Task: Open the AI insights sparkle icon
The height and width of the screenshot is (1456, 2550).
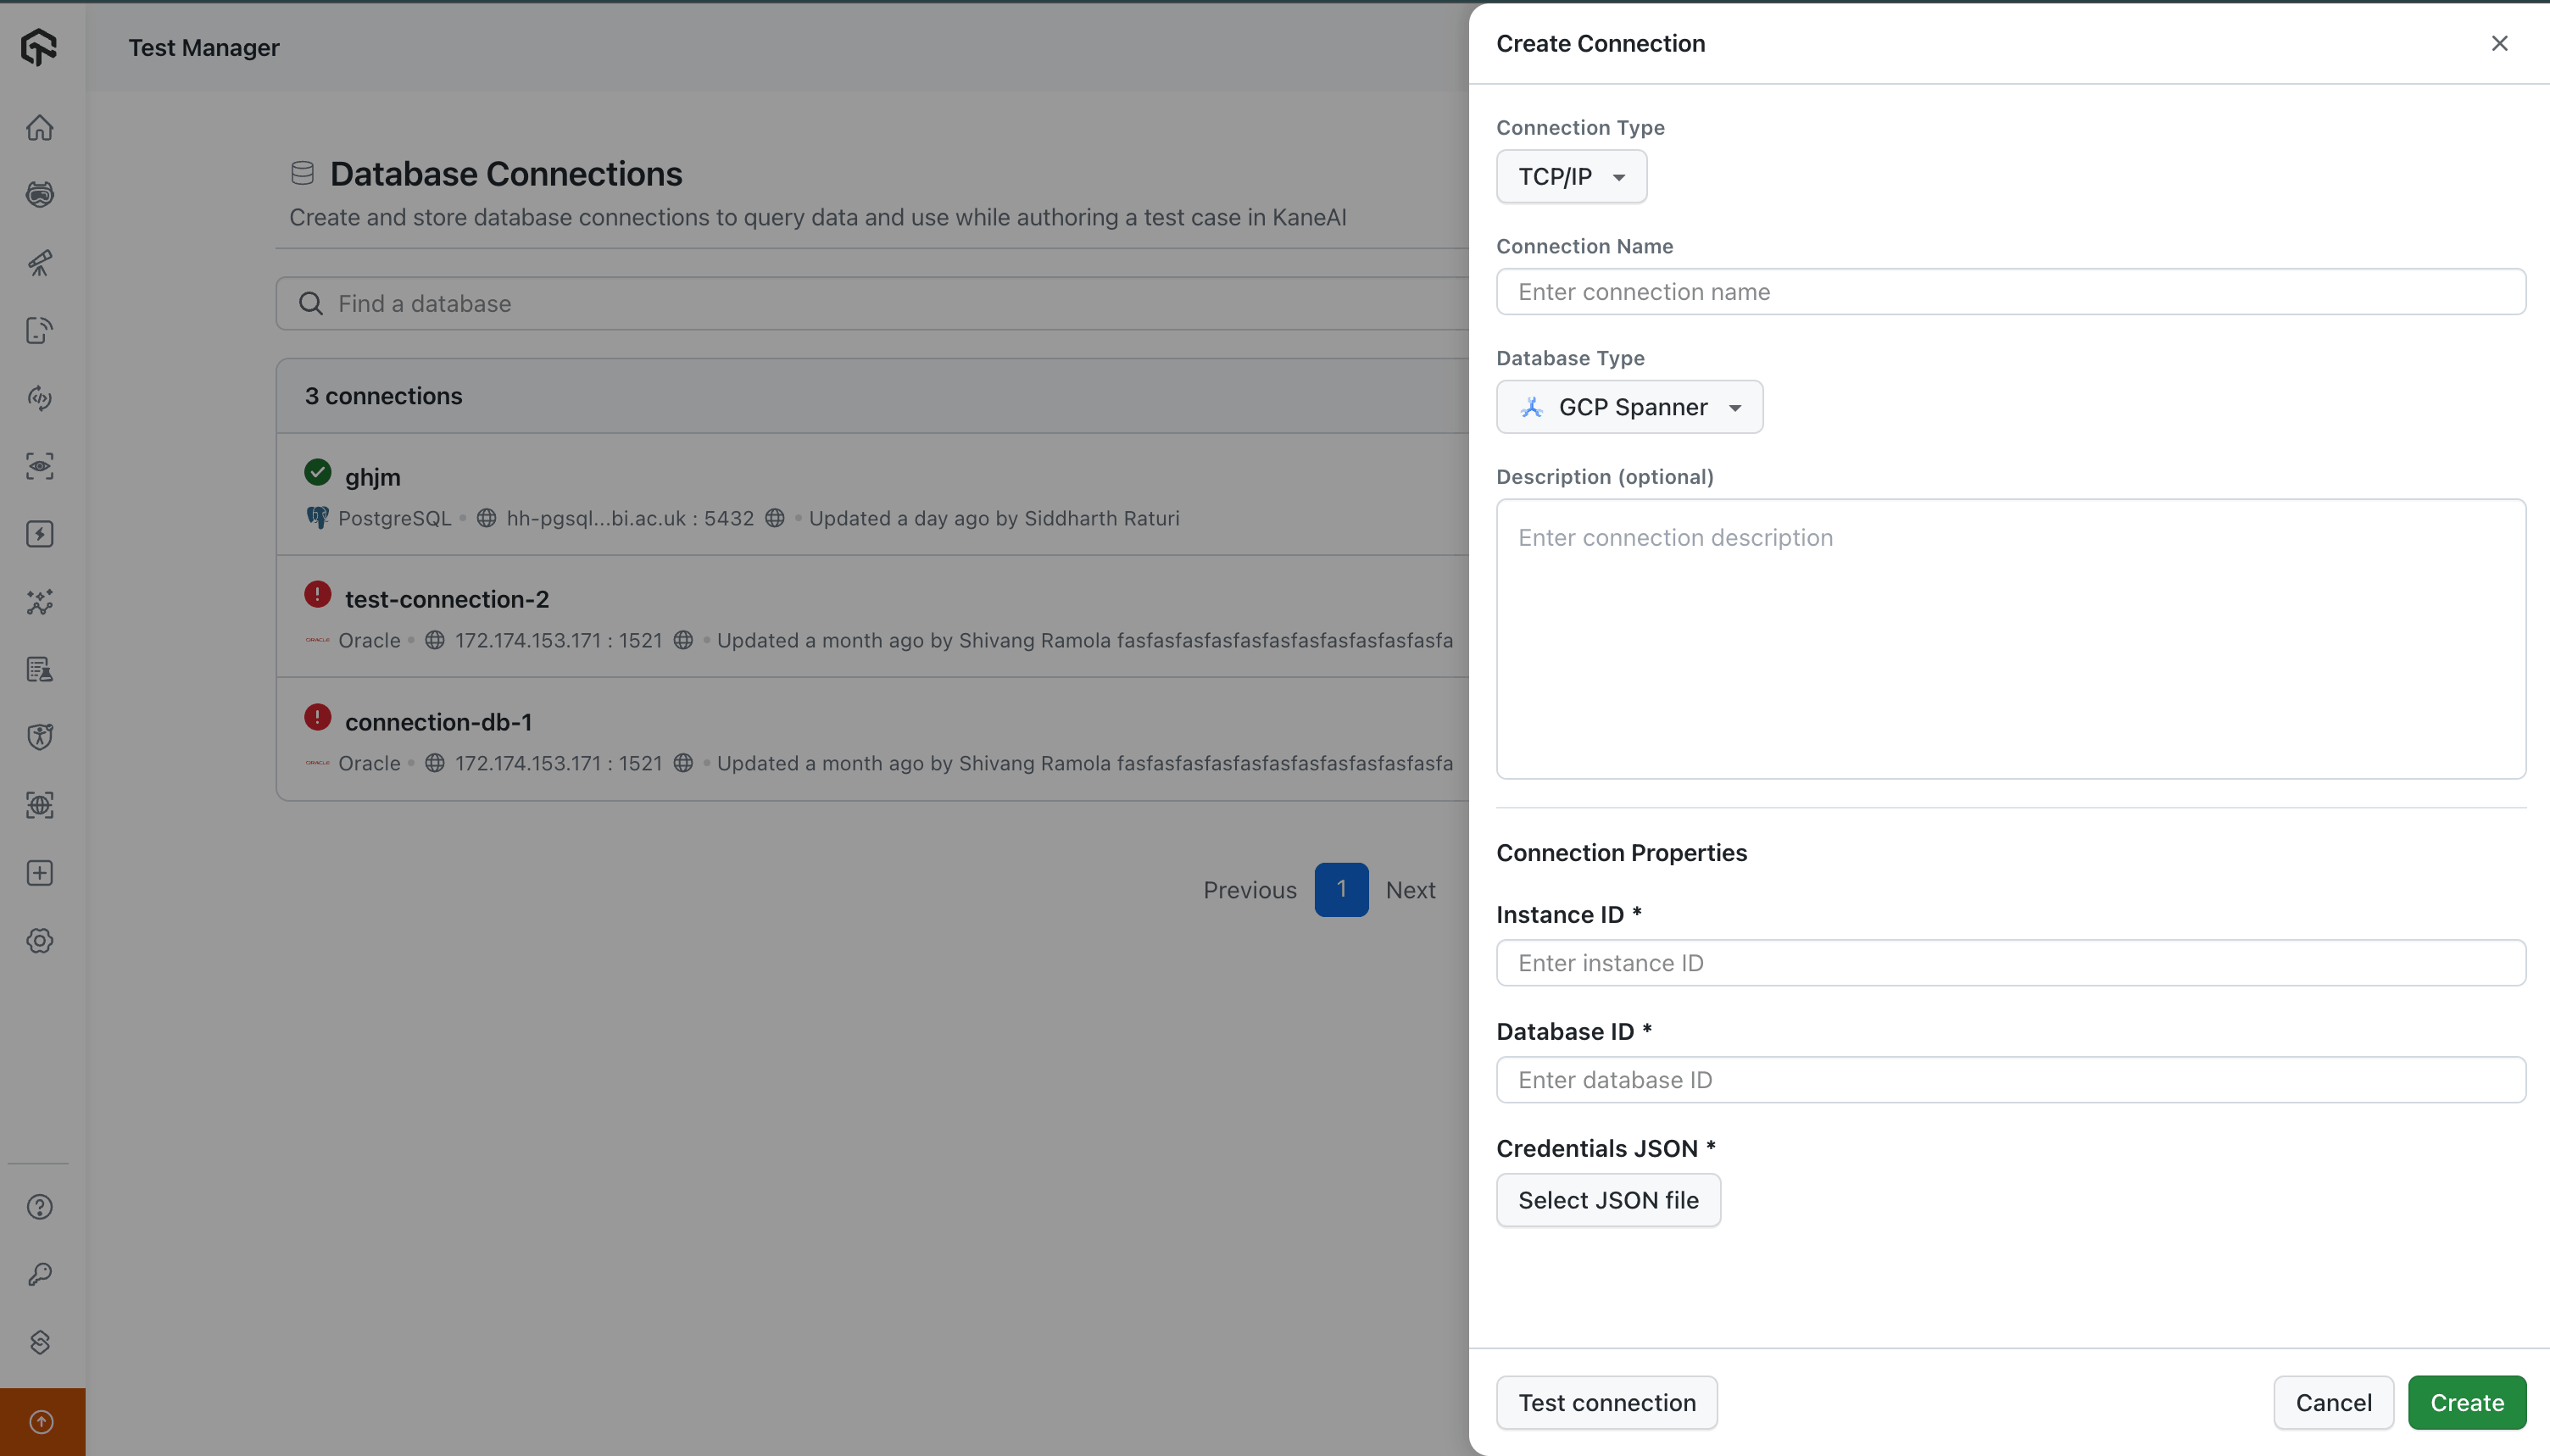Action: tap(39, 602)
